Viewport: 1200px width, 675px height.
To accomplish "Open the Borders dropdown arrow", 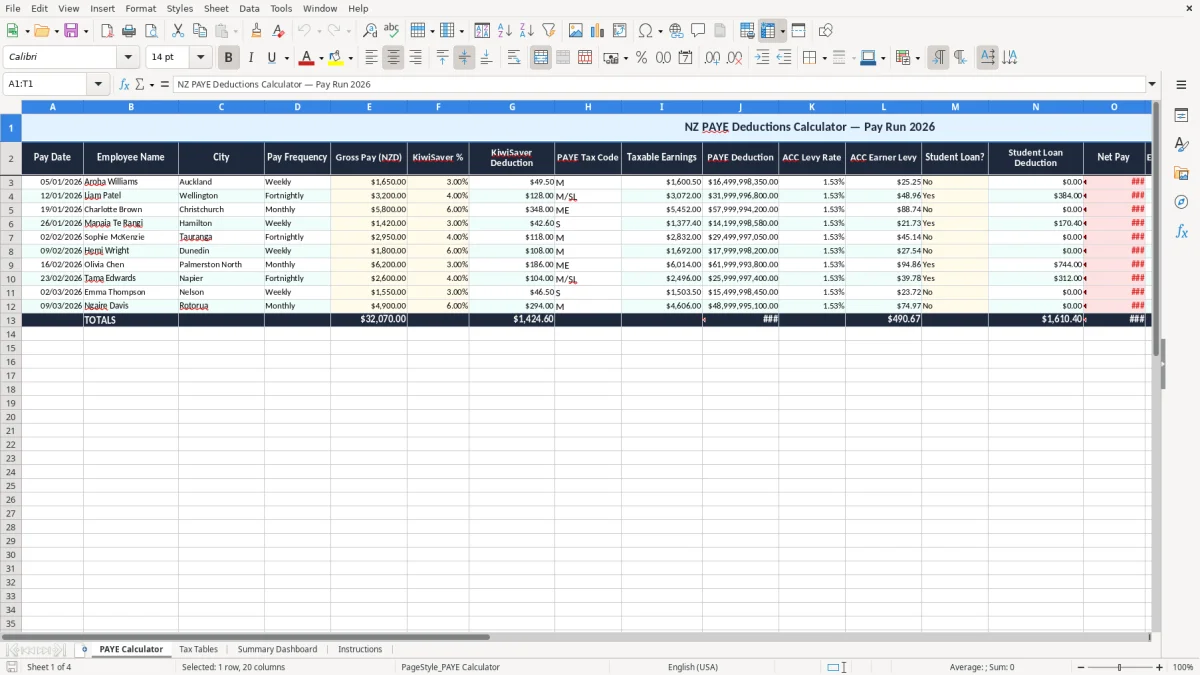I will tap(823, 58).
